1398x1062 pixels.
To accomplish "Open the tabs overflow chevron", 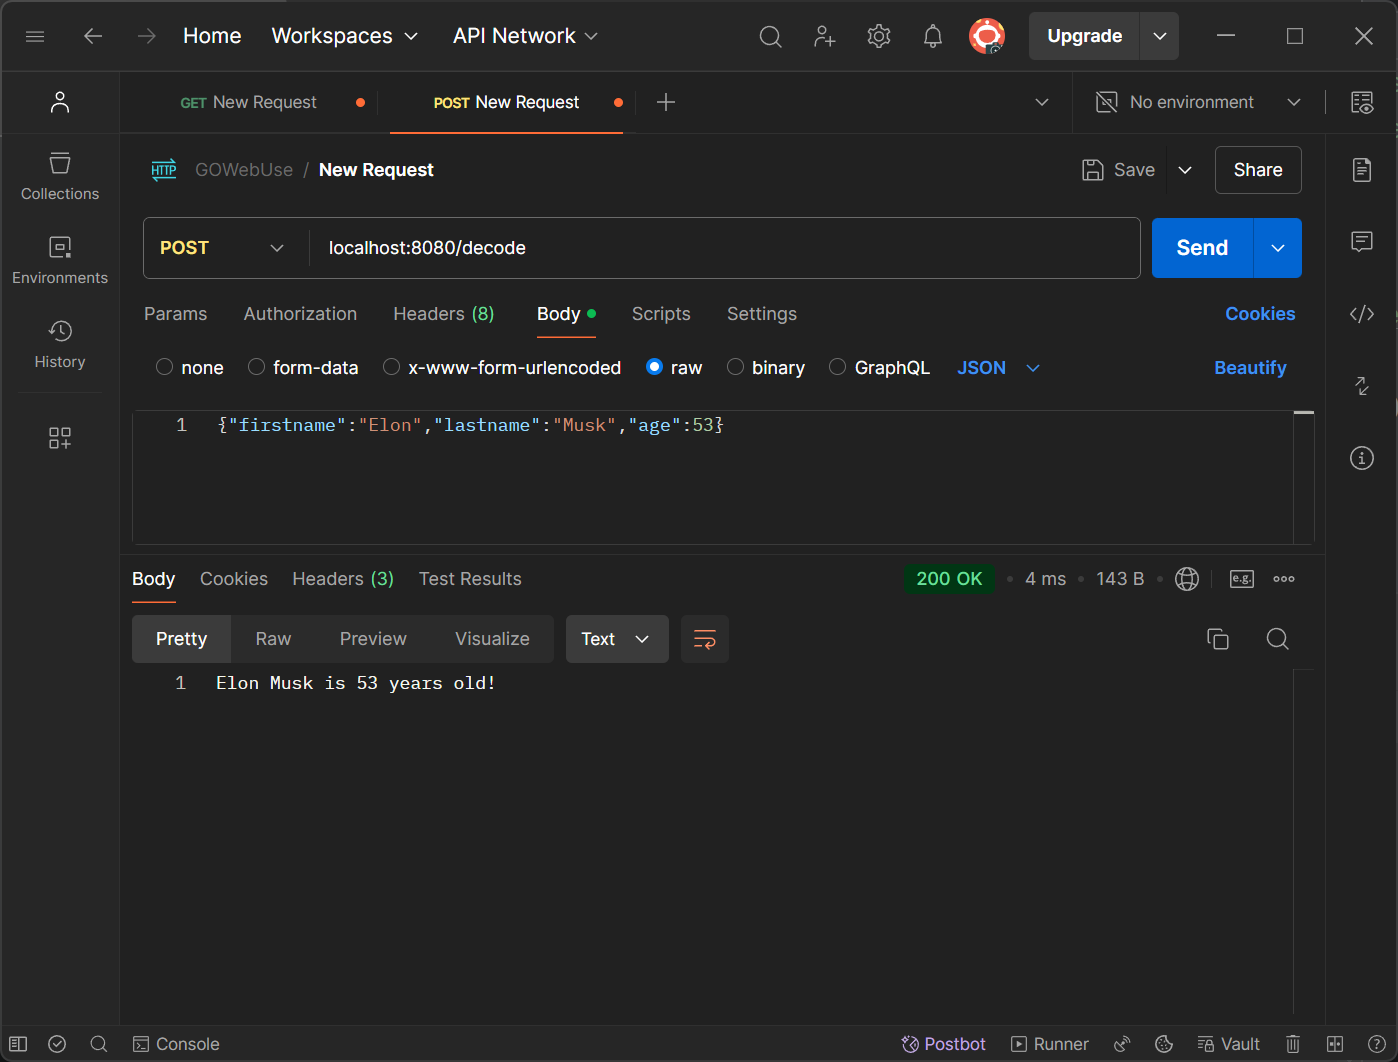I will coord(1042,102).
